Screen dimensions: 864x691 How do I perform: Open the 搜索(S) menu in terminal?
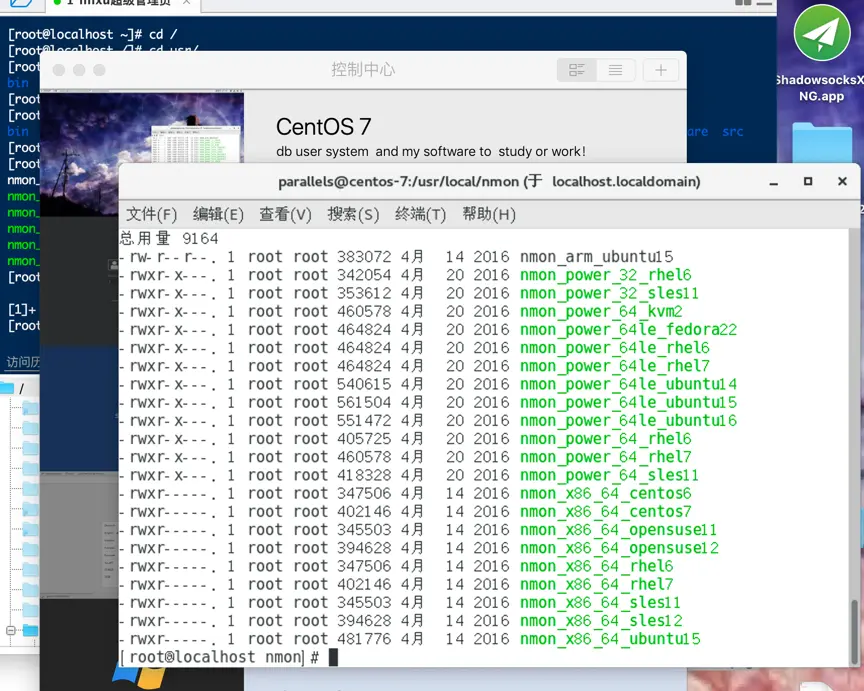pyautogui.click(x=353, y=214)
